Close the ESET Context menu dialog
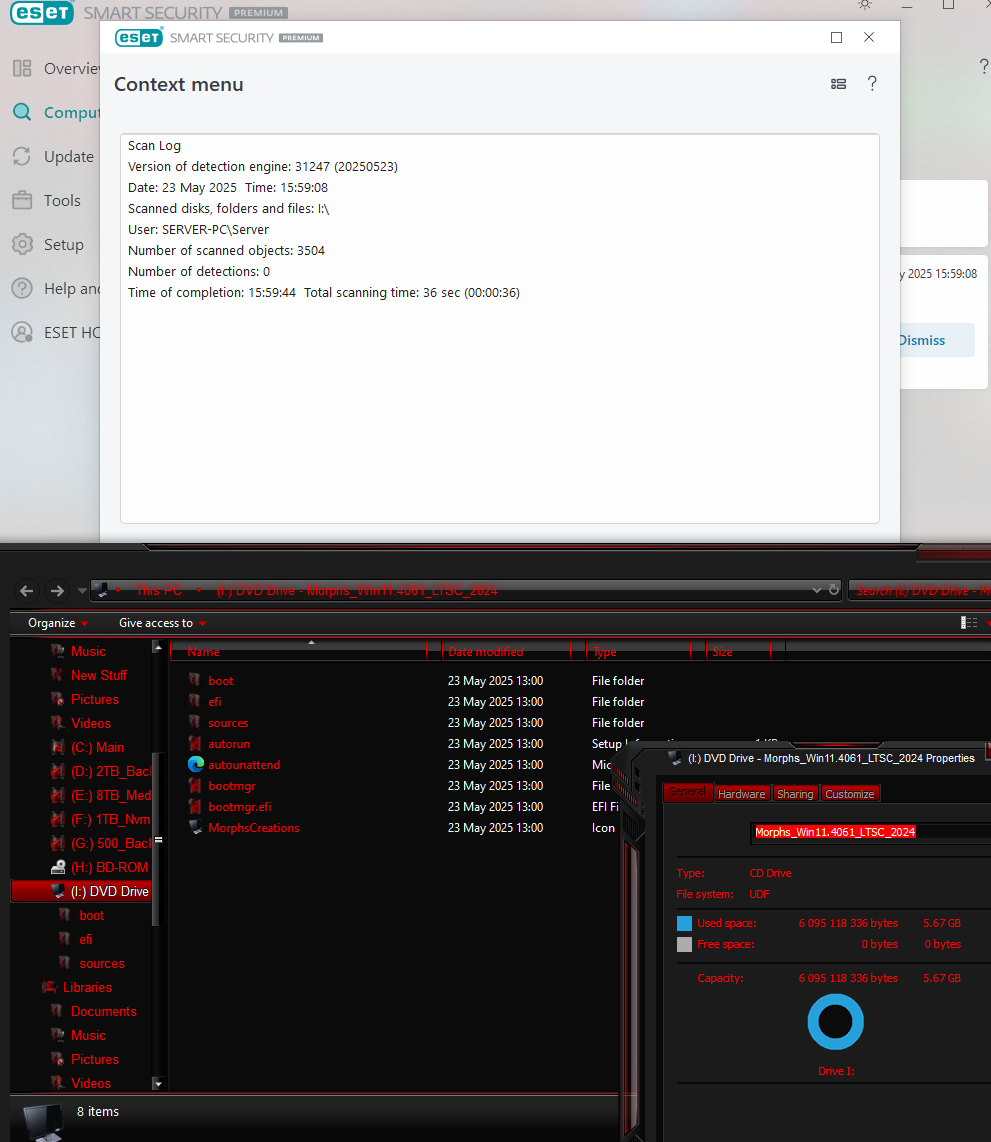Screen dimensions: 991x1142 869,37
